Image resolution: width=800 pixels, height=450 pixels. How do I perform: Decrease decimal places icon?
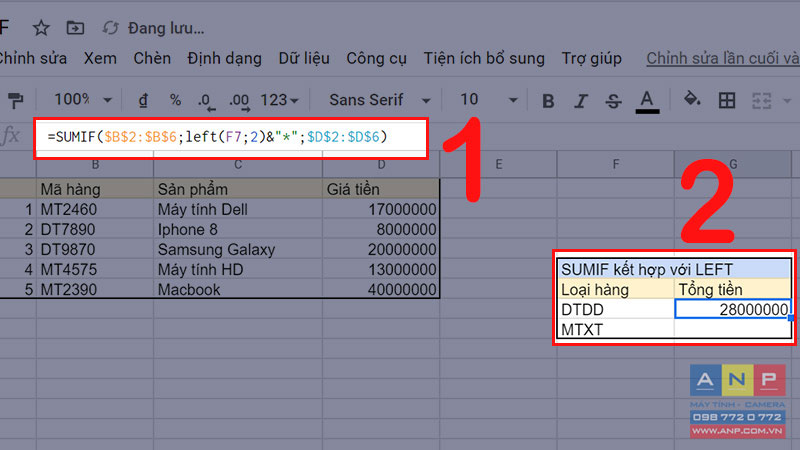(x=206, y=101)
